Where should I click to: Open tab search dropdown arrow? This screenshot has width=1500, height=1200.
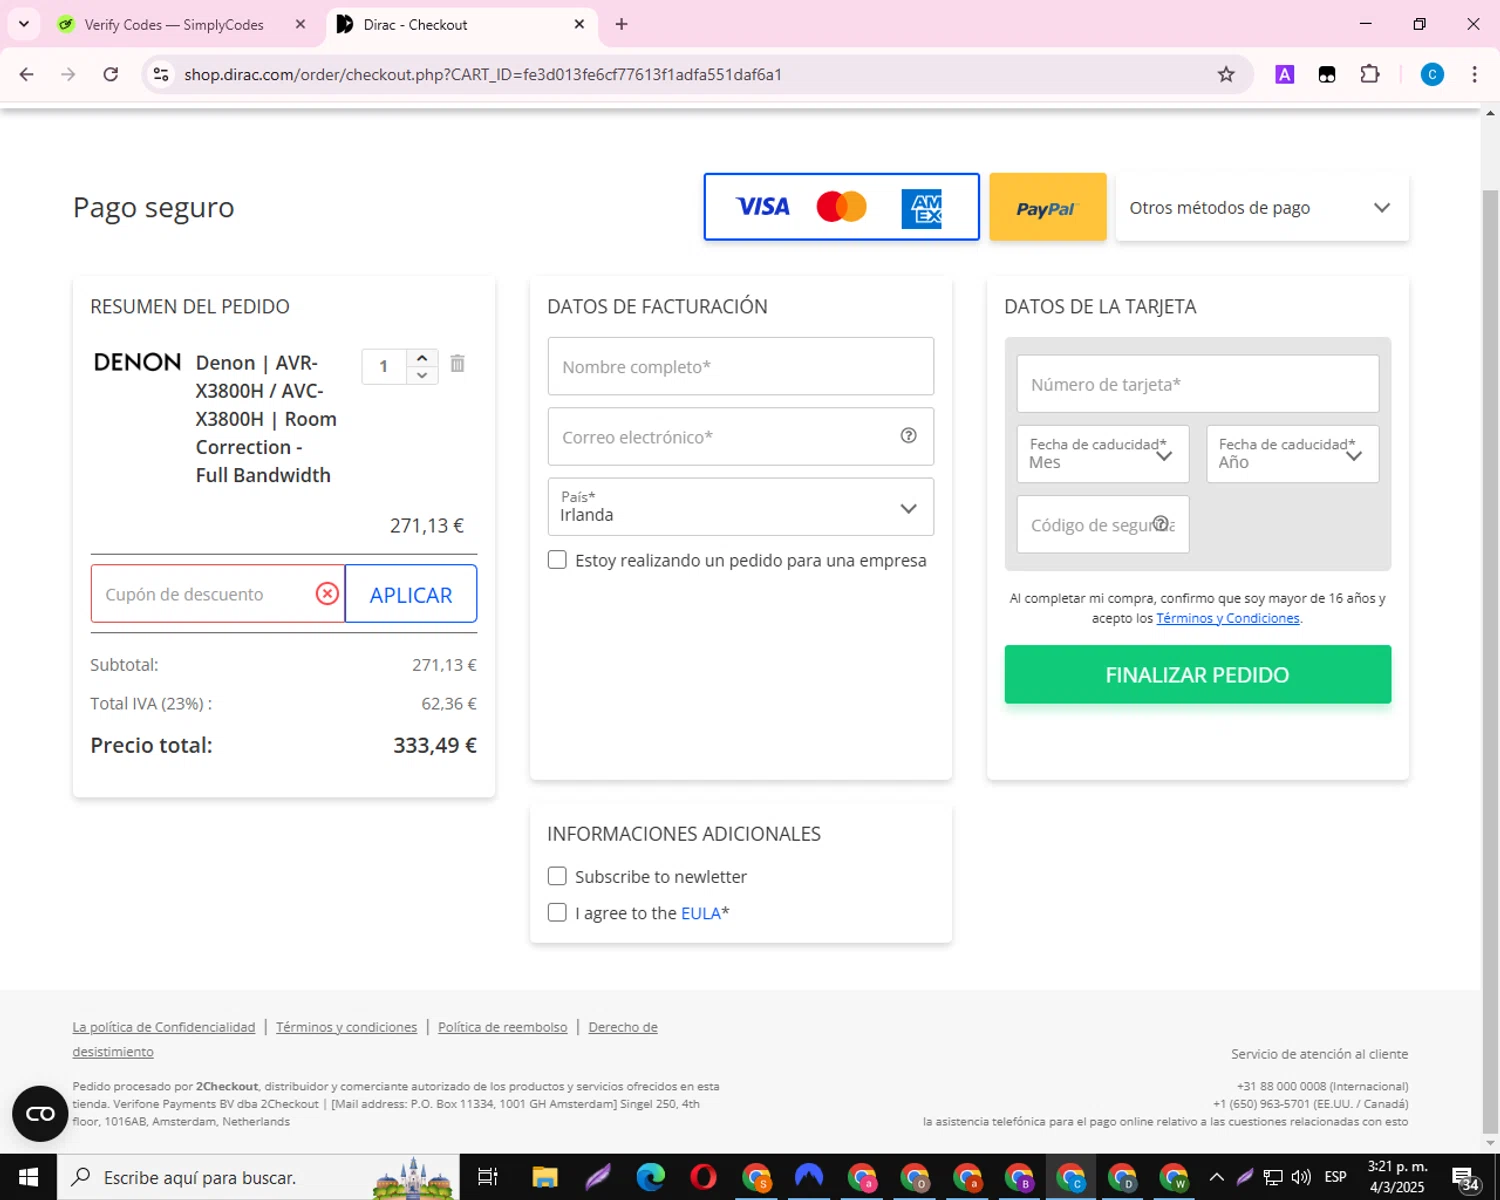coord(24,24)
